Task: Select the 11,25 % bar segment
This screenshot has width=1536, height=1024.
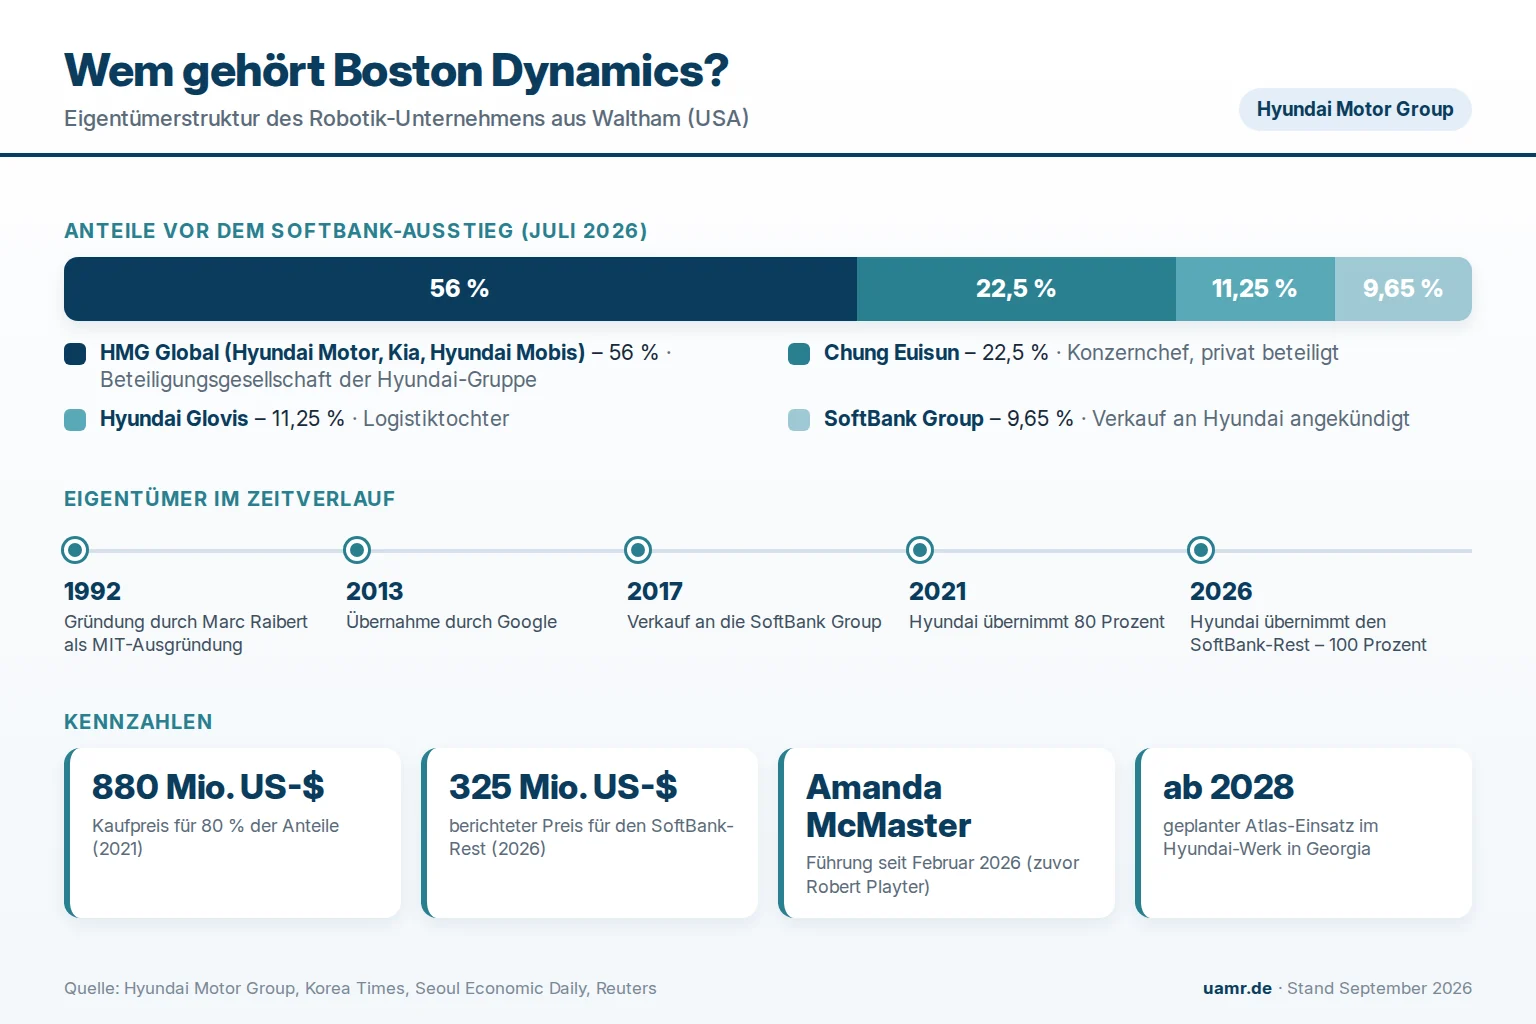Action: click(x=1255, y=289)
